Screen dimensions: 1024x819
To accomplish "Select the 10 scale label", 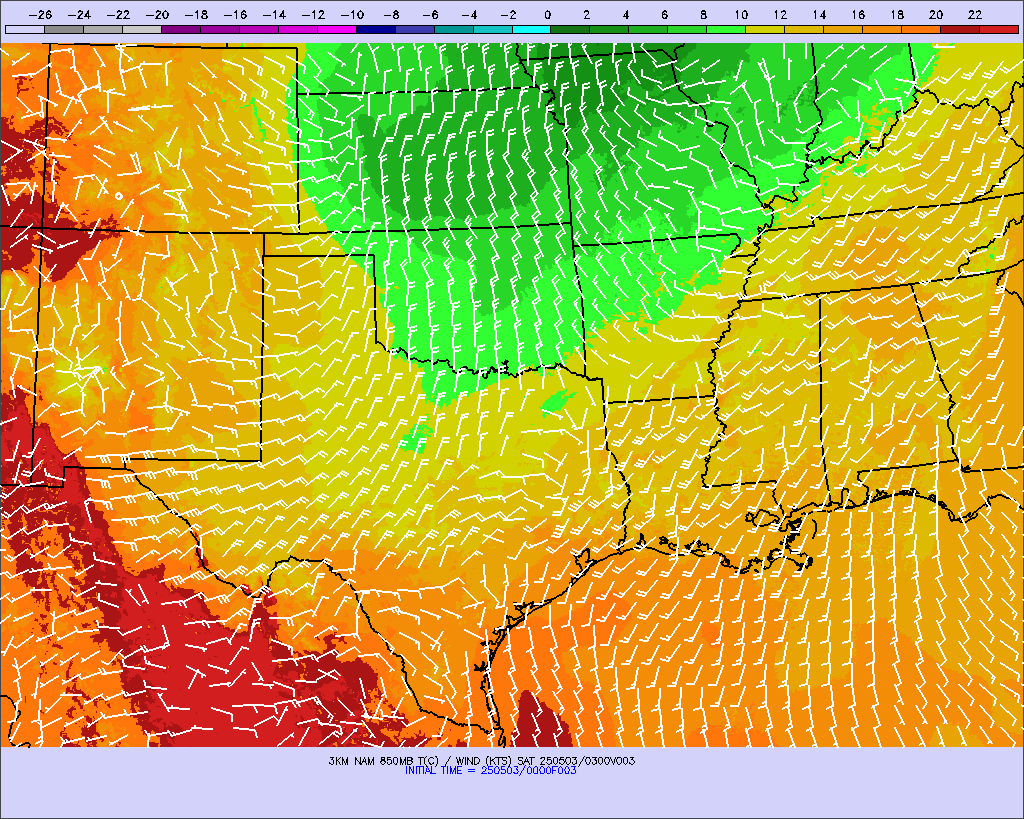I will click(x=741, y=15).
